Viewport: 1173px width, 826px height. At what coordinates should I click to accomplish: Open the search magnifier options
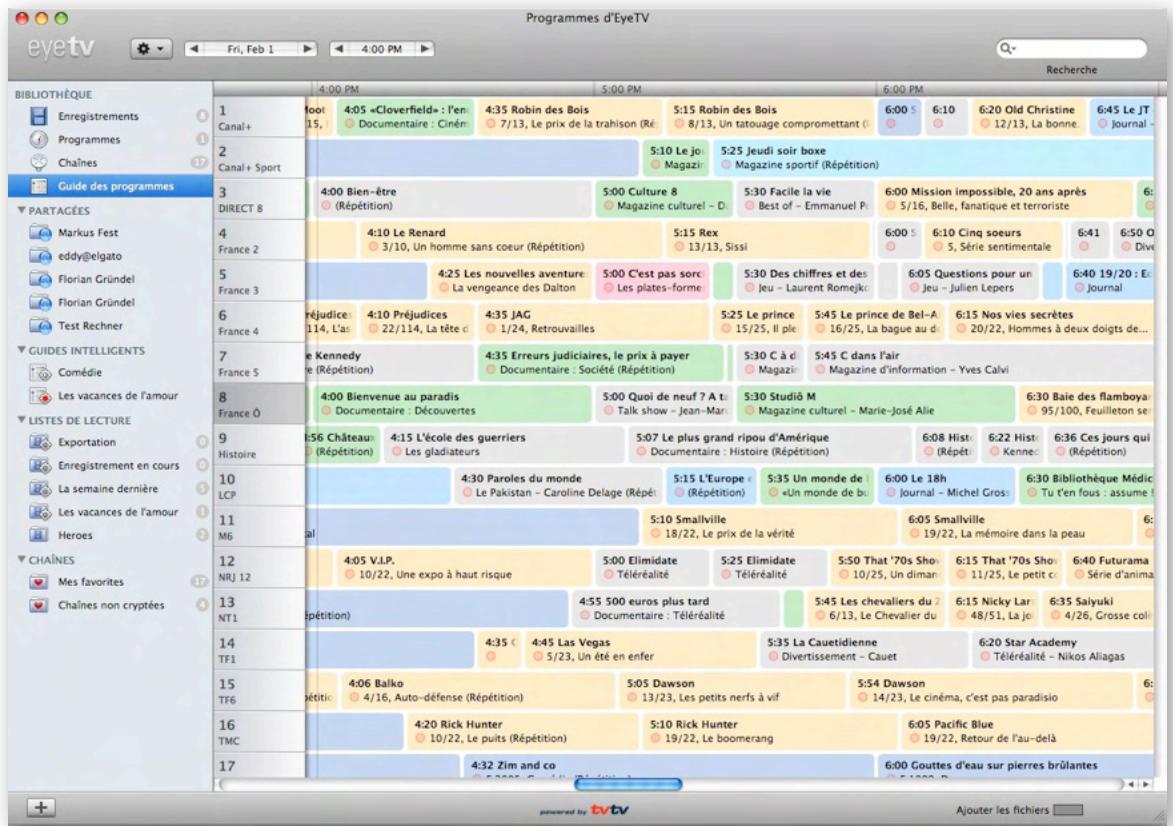click(1008, 49)
